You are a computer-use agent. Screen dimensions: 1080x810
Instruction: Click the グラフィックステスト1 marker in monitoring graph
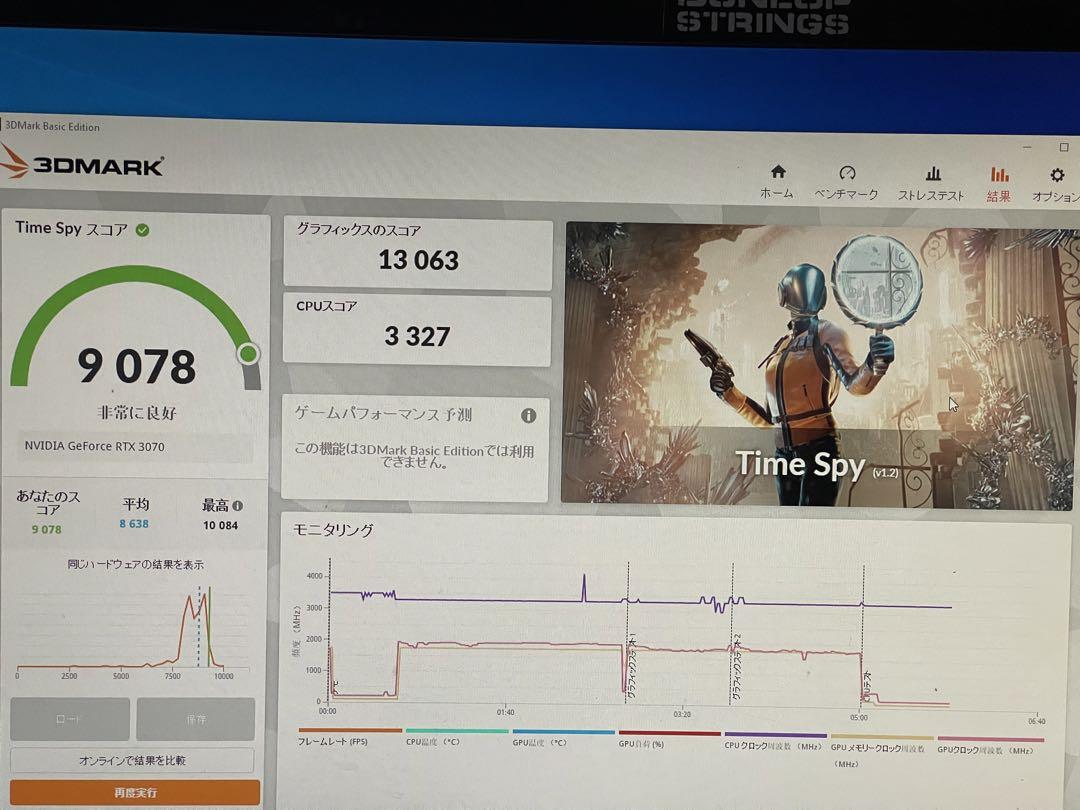point(632,667)
